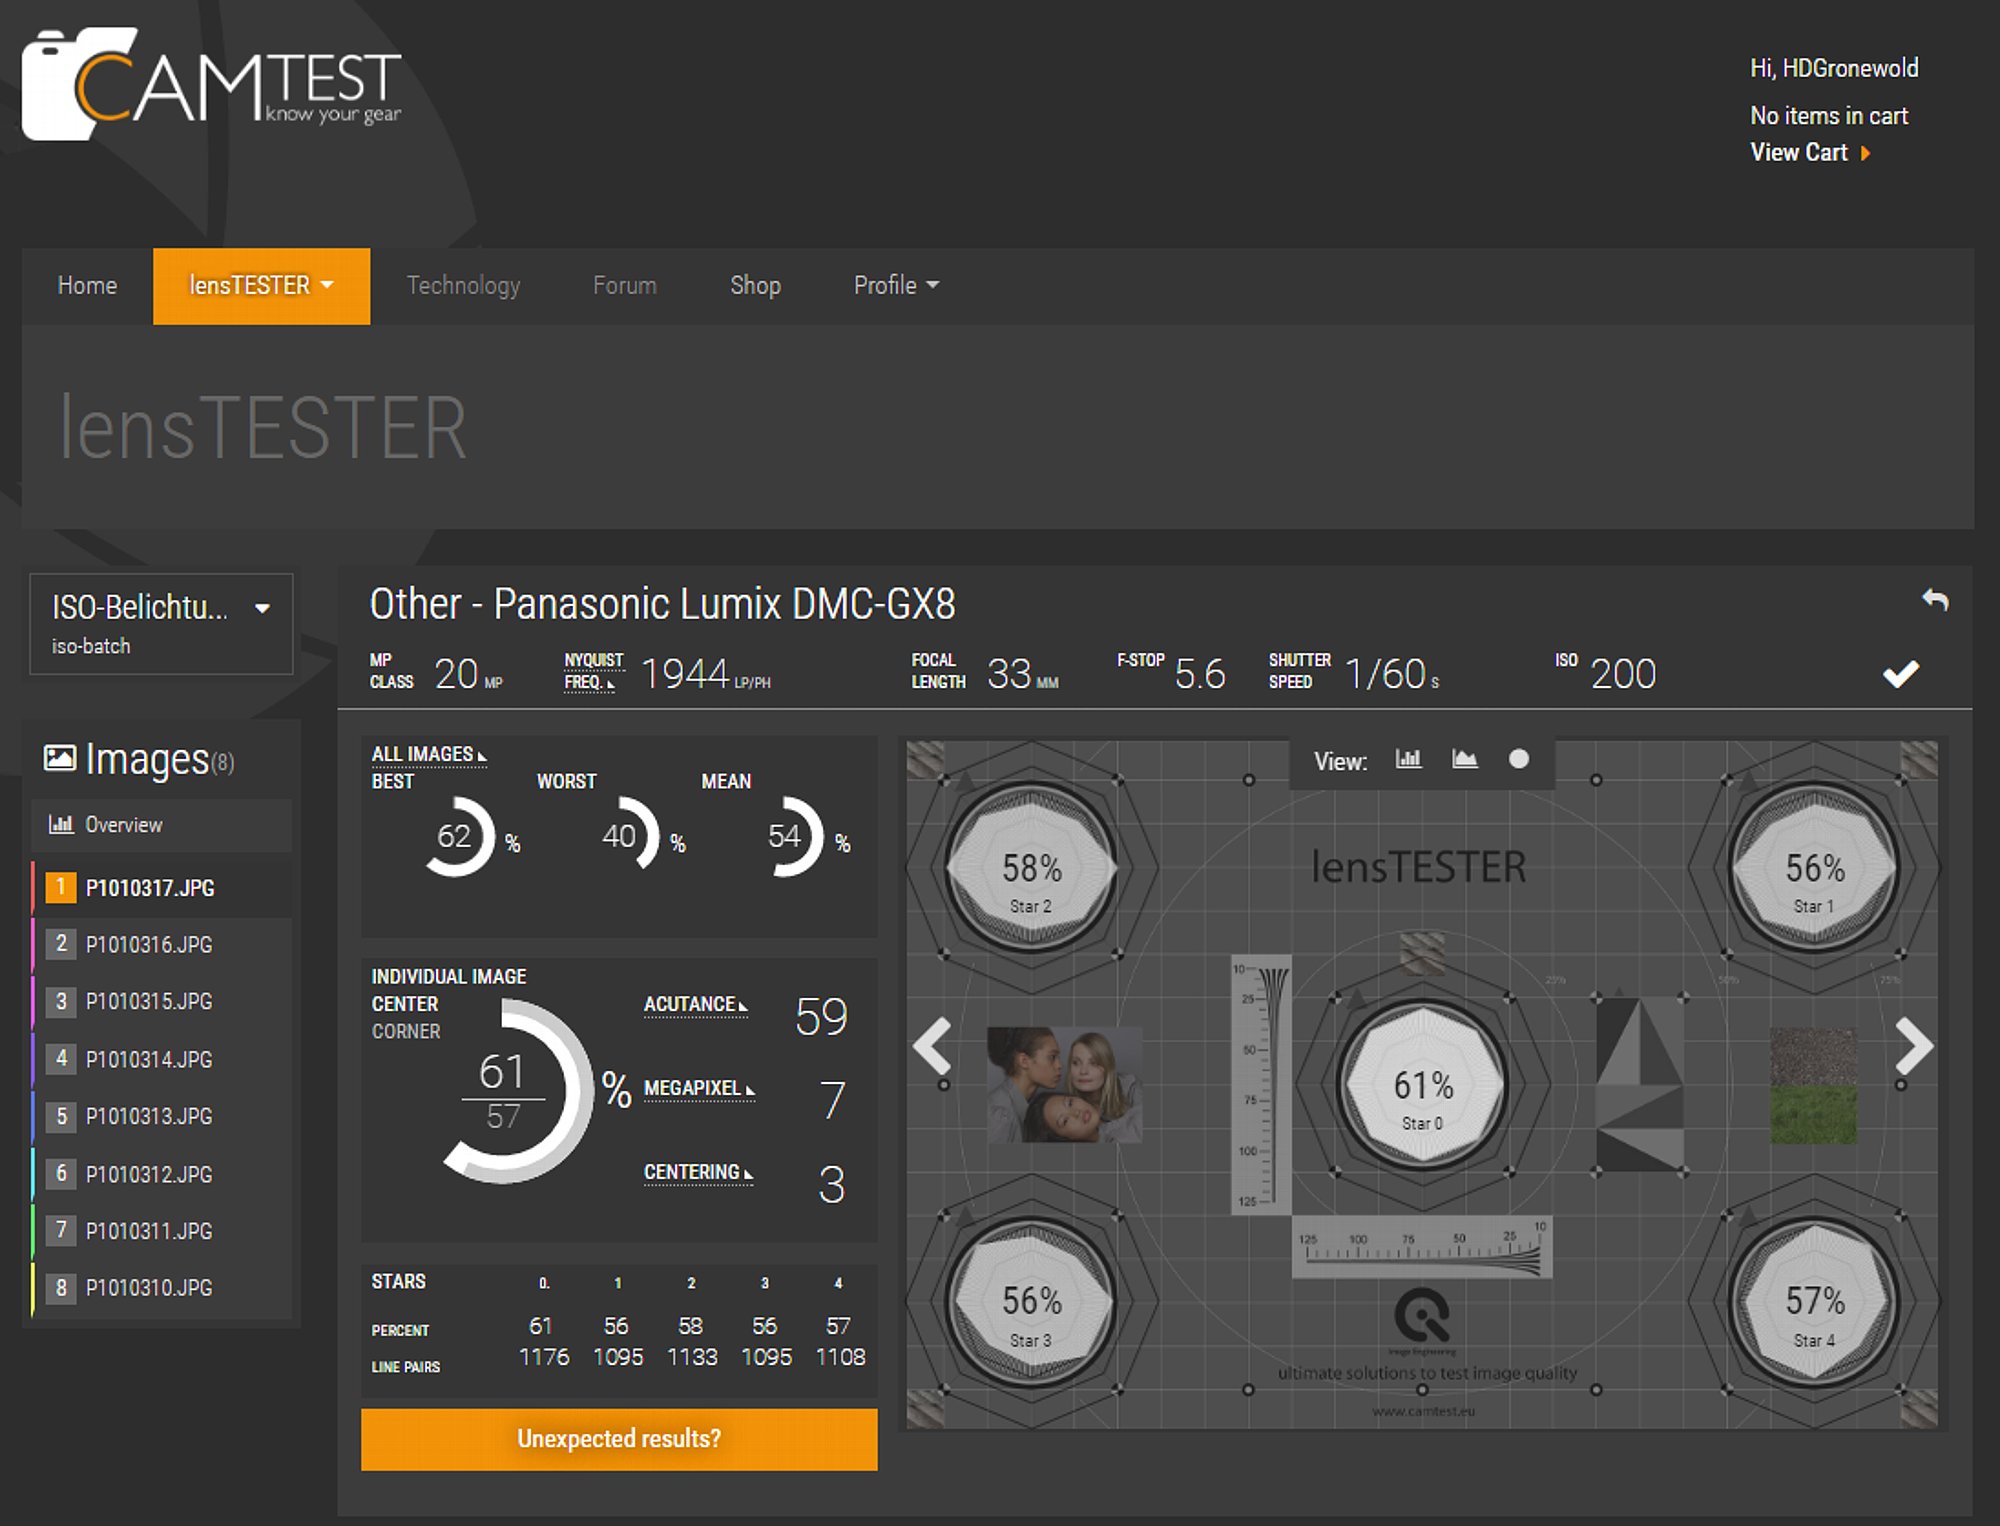2000x1526 pixels.
Task: Open the Forum menu item
Action: [625, 286]
